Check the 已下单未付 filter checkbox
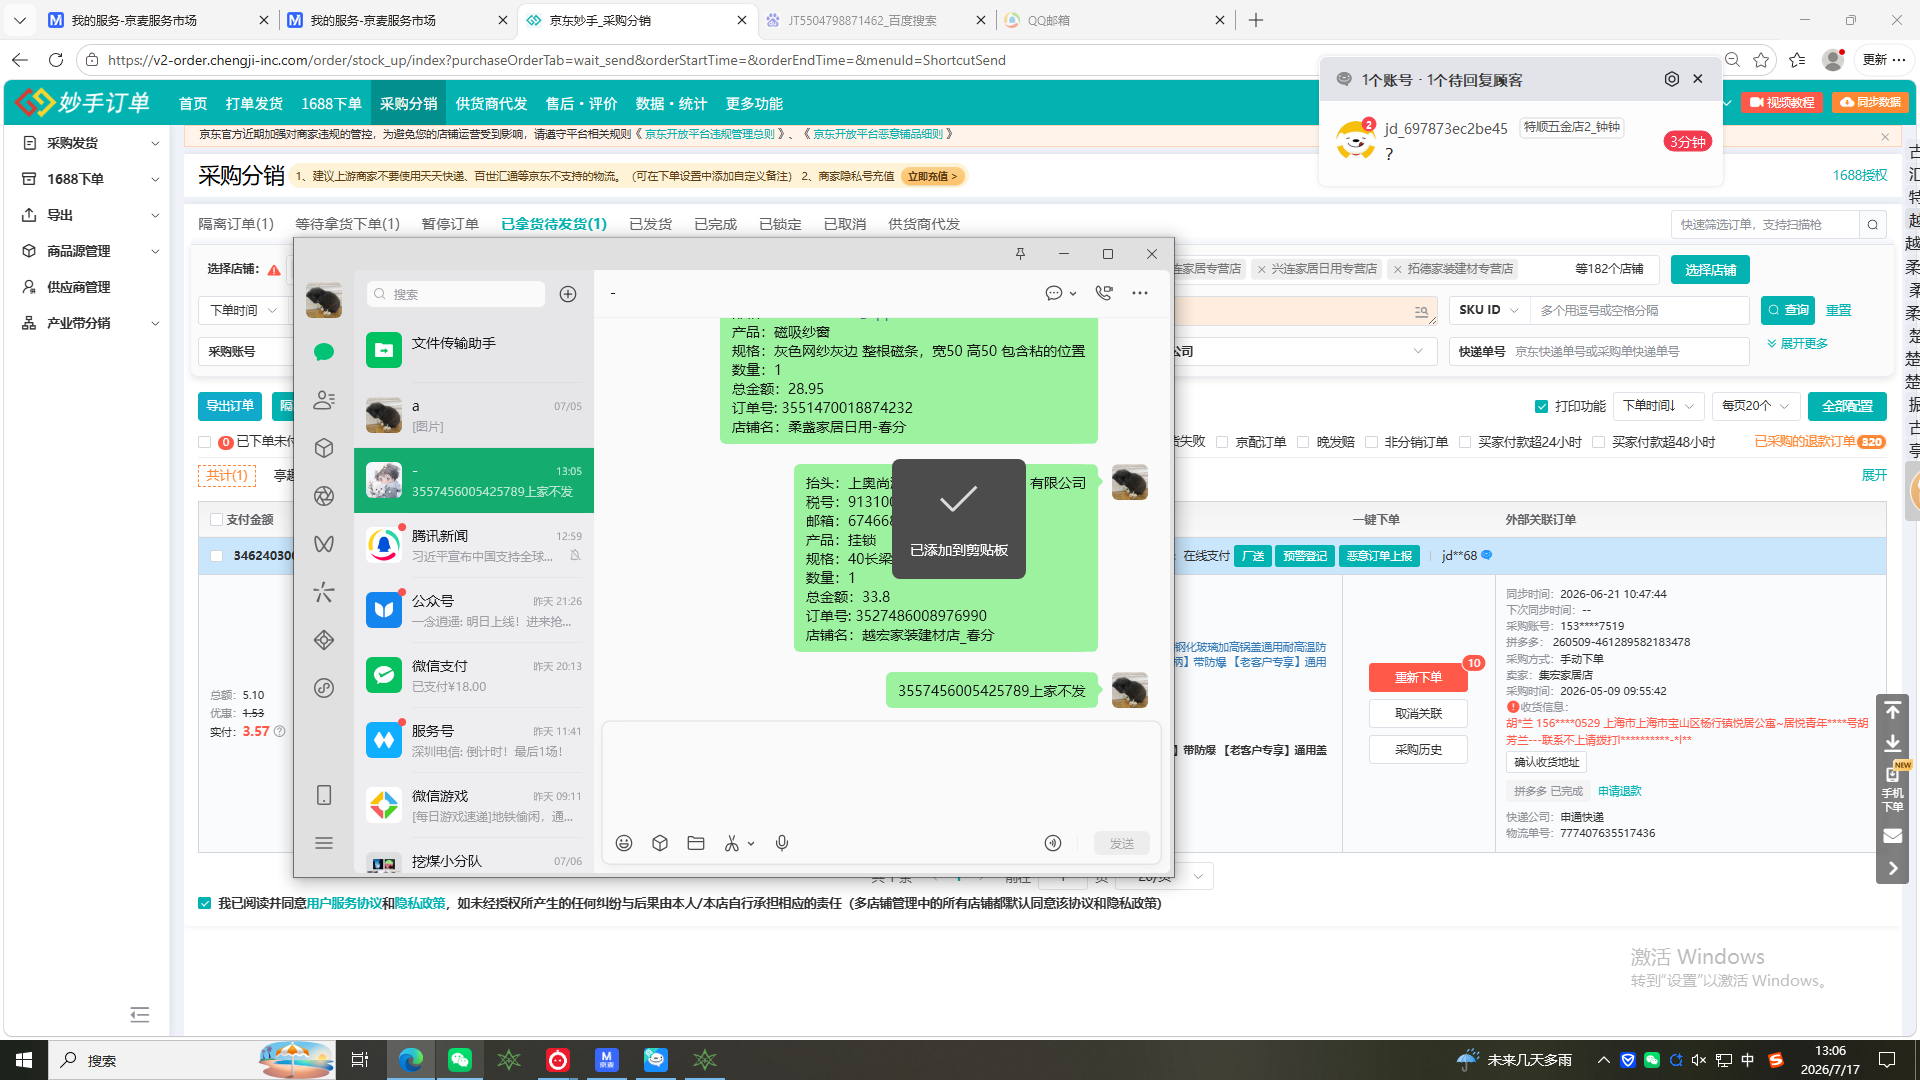Viewport: 1920px width, 1080px height. coord(205,442)
